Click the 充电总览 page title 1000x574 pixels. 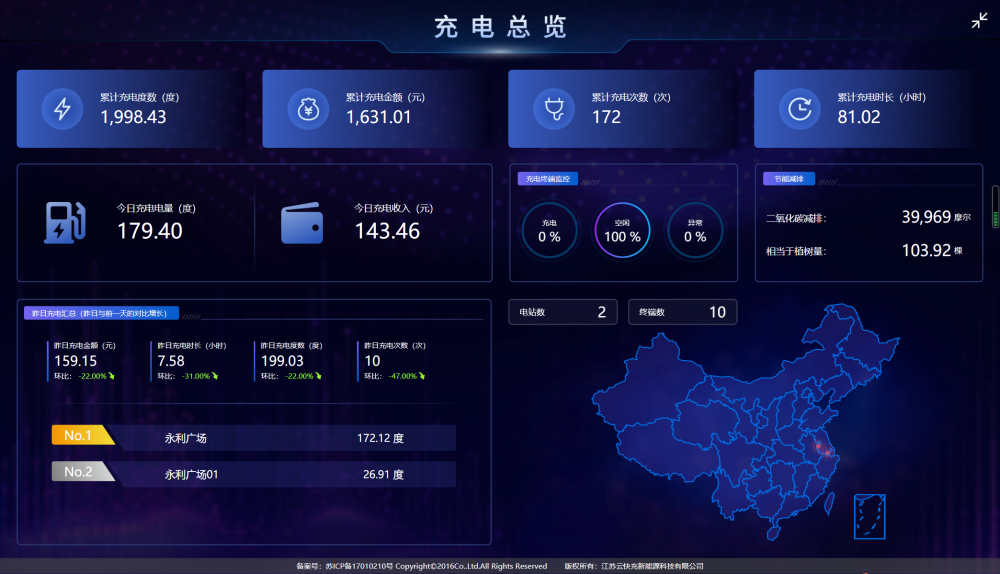click(501, 27)
